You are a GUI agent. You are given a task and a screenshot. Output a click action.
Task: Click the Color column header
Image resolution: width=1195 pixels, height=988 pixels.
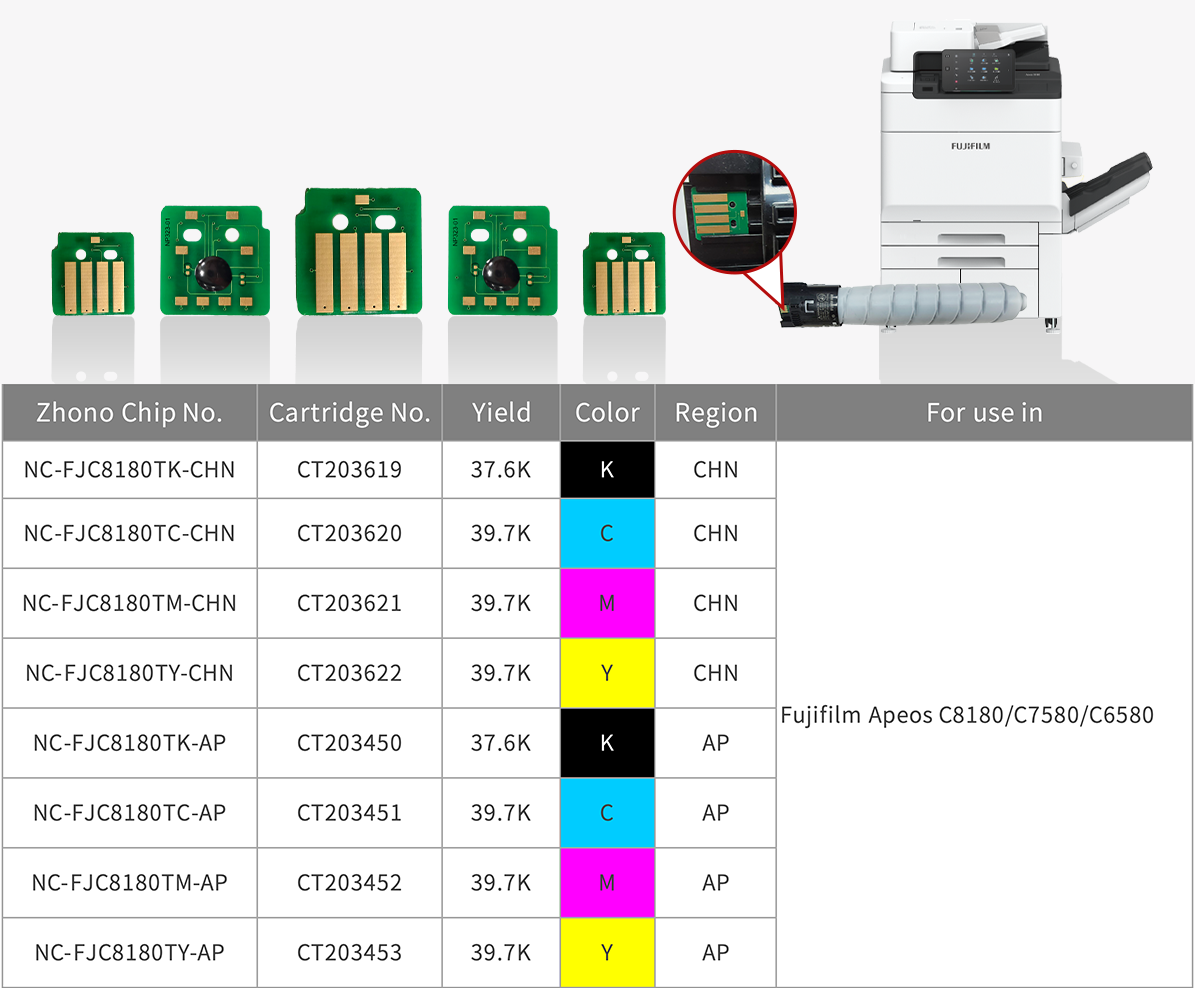click(x=607, y=412)
